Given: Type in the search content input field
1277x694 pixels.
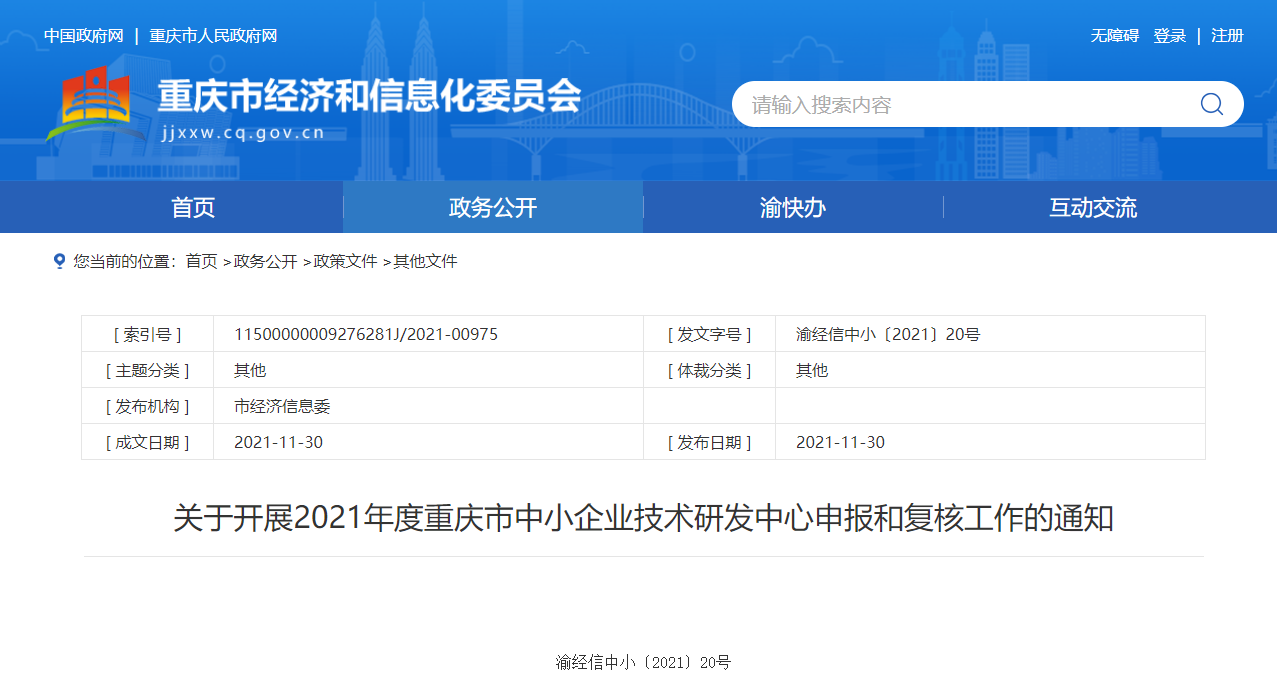Looking at the screenshot, I should (x=960, y=105).
